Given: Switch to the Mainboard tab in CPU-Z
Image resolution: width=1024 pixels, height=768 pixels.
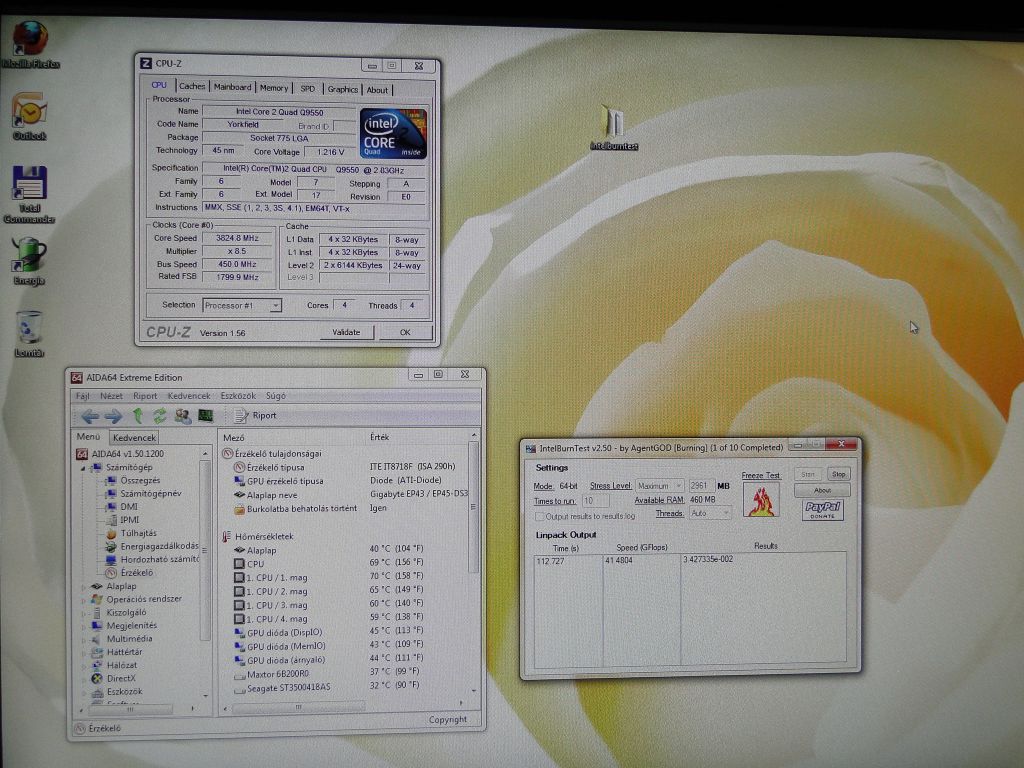Looking at the screenshot, I should [232, 87].
